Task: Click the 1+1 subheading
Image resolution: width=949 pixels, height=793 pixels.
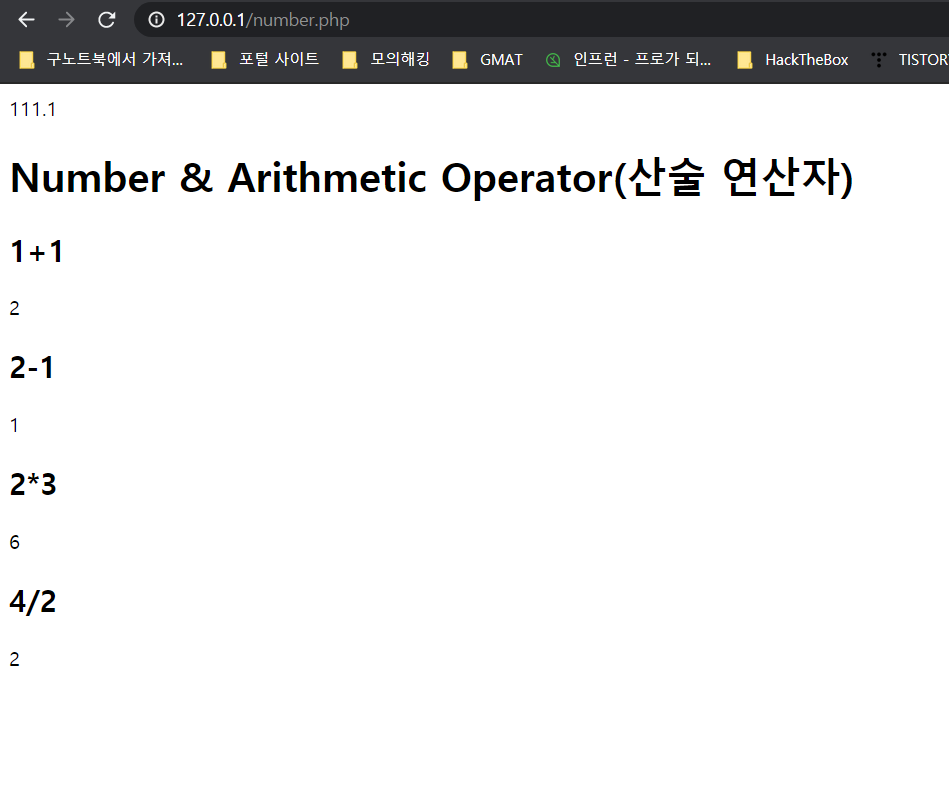Action: [x=36, y=251]
